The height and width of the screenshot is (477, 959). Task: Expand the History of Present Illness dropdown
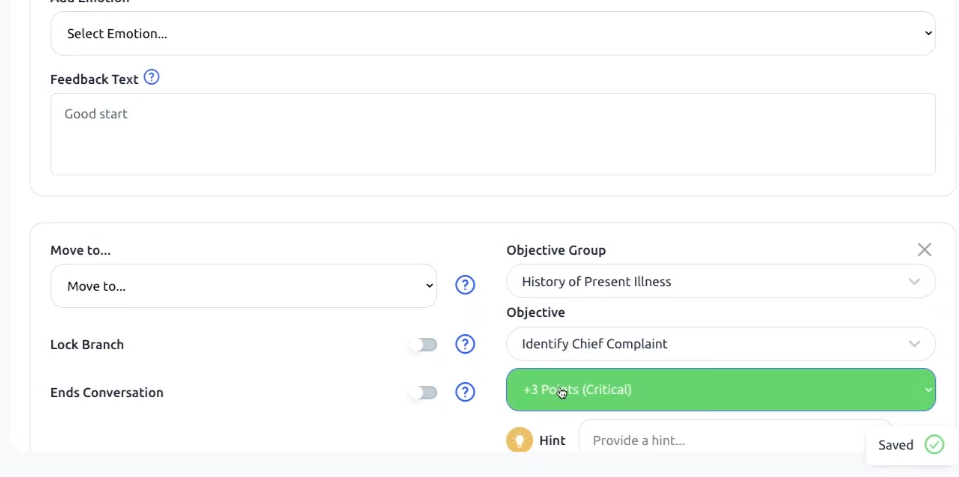[x=720, y=282]
